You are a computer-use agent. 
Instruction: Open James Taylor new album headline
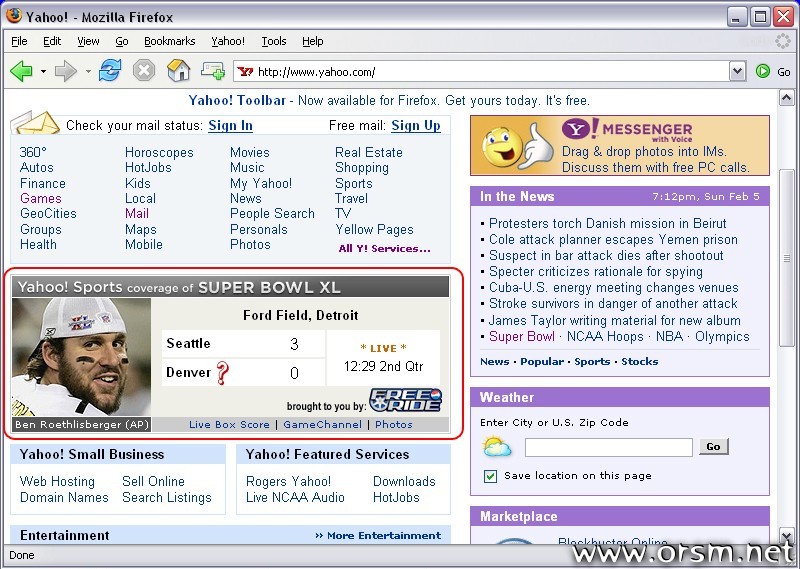coord(615,320)
